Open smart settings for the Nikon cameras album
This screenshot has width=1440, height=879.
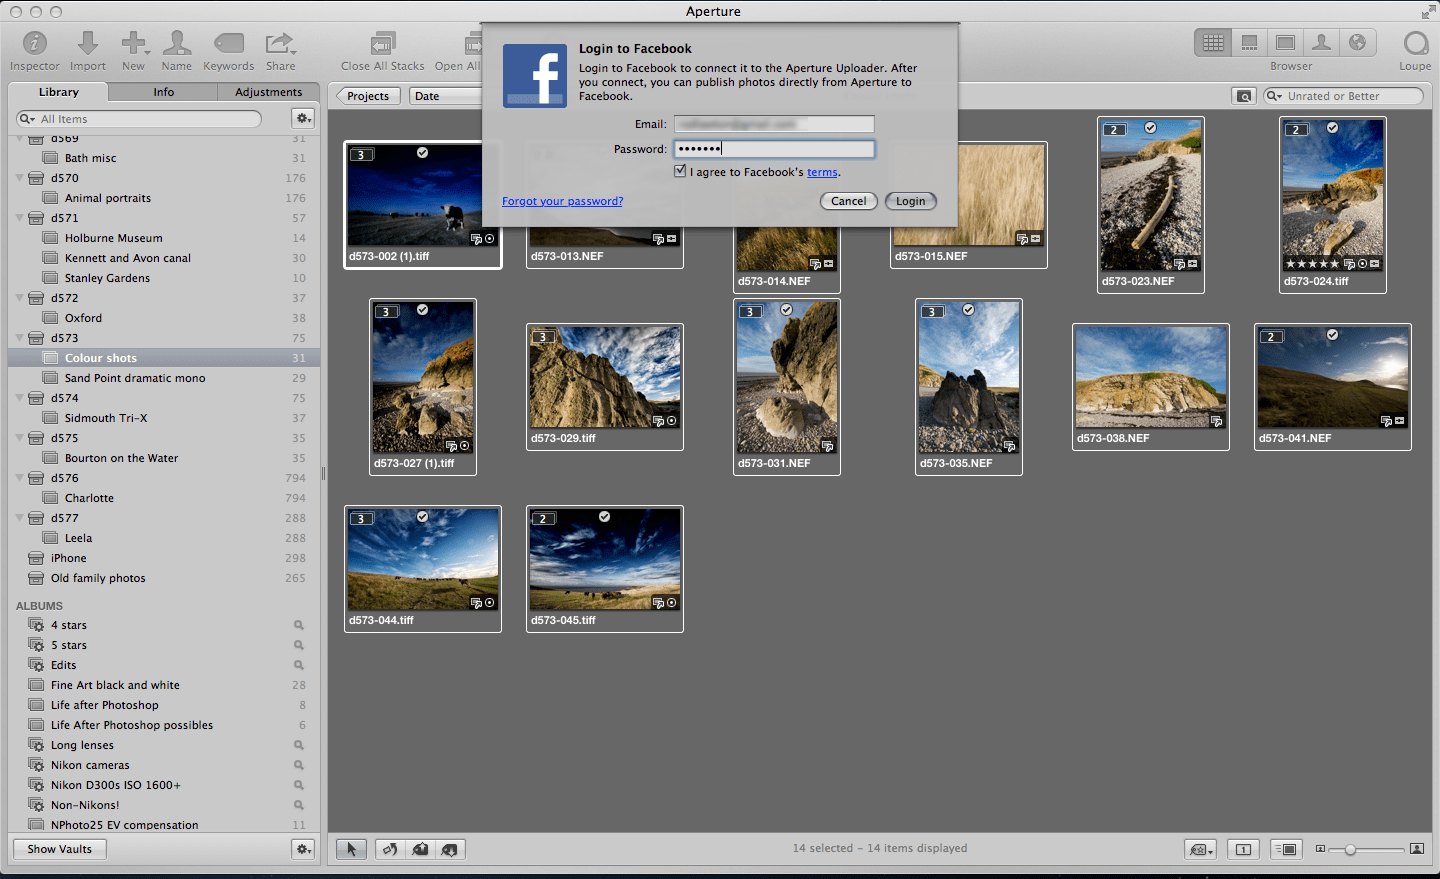pos(299,765)
